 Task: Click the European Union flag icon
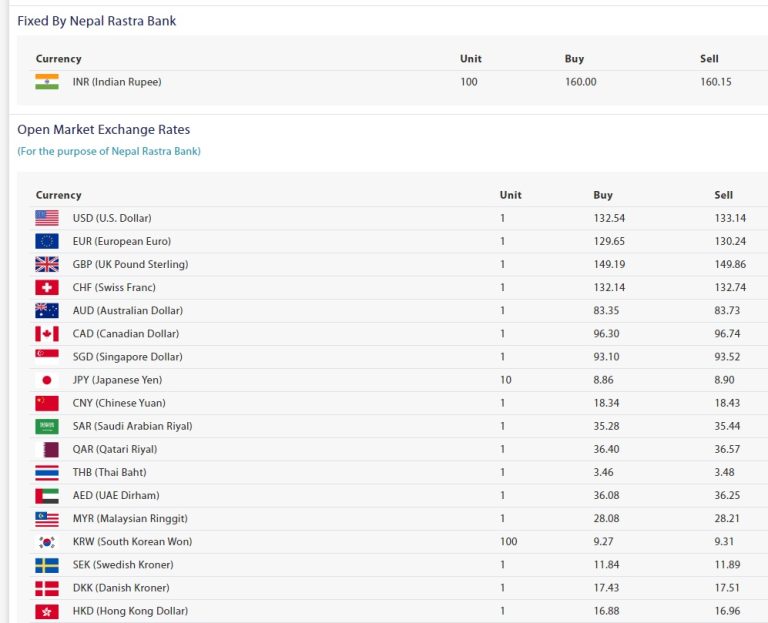tap(47, 241)
